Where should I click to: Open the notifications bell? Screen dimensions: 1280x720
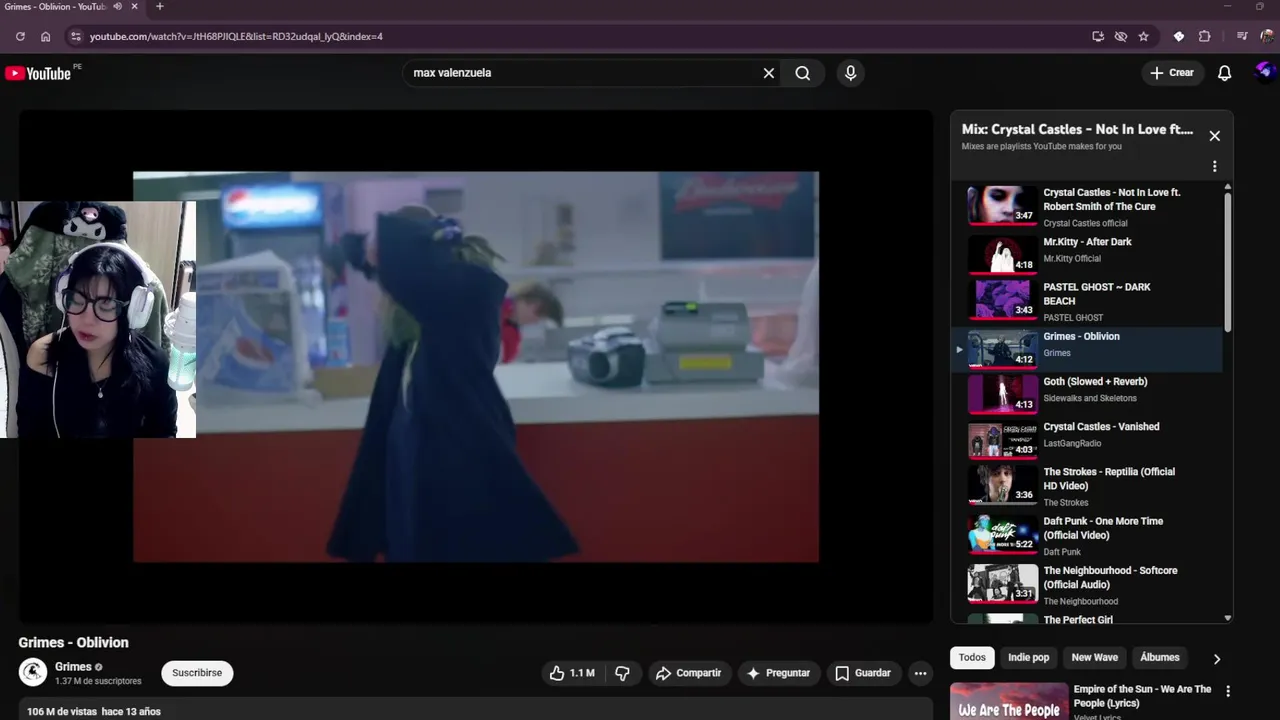1224,73
